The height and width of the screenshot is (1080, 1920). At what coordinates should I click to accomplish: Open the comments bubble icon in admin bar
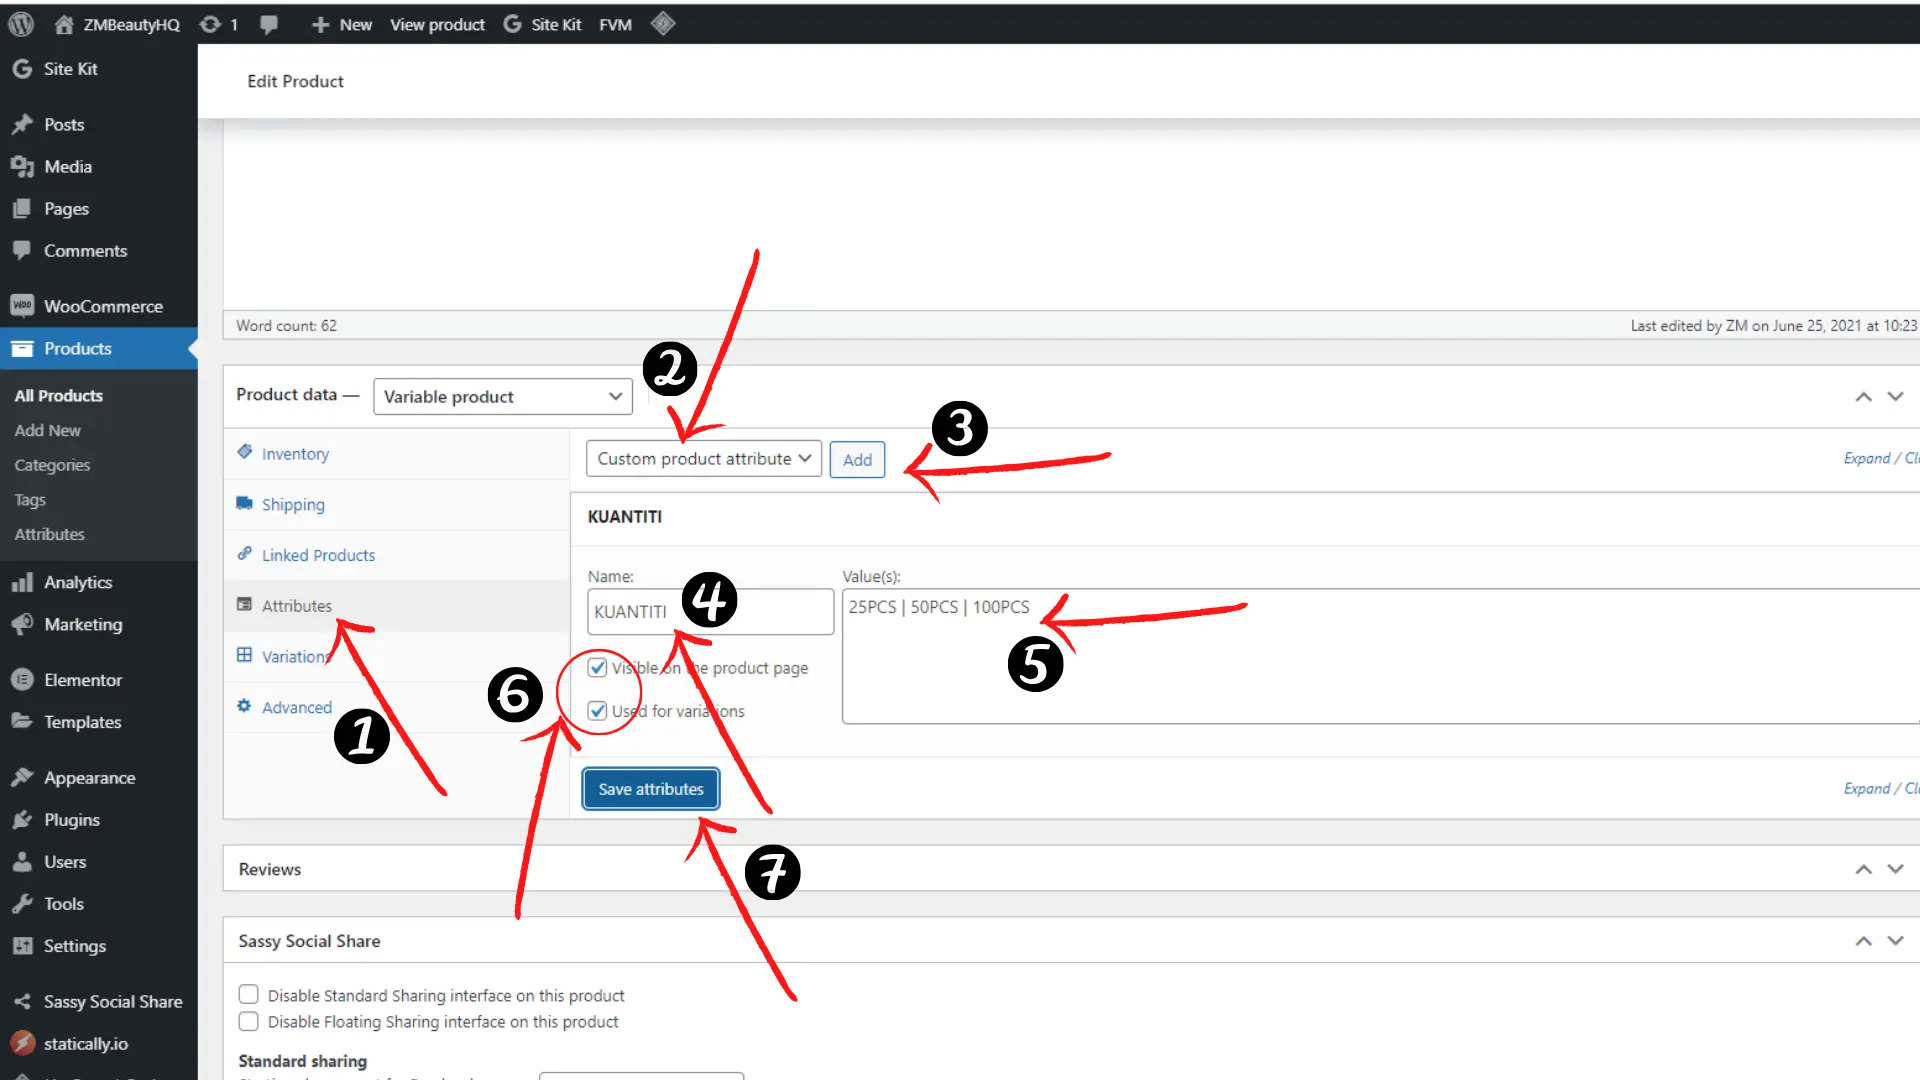(269, 24)
